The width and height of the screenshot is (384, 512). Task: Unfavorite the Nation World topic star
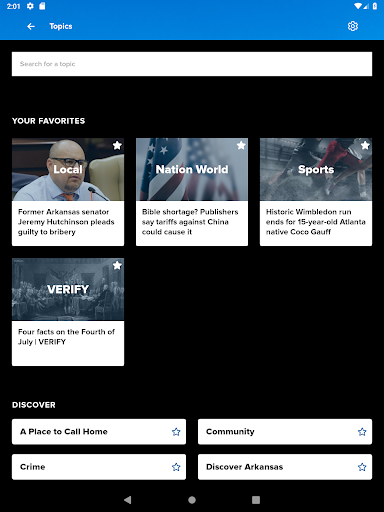tap(241, 145)
